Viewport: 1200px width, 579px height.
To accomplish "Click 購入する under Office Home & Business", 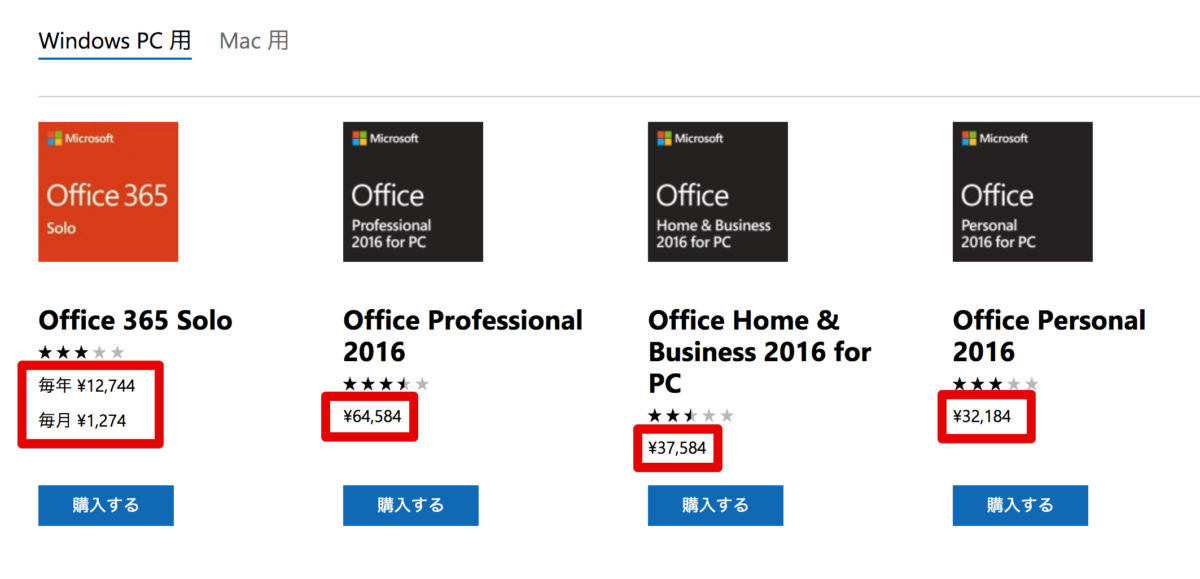I will point(716,505).
